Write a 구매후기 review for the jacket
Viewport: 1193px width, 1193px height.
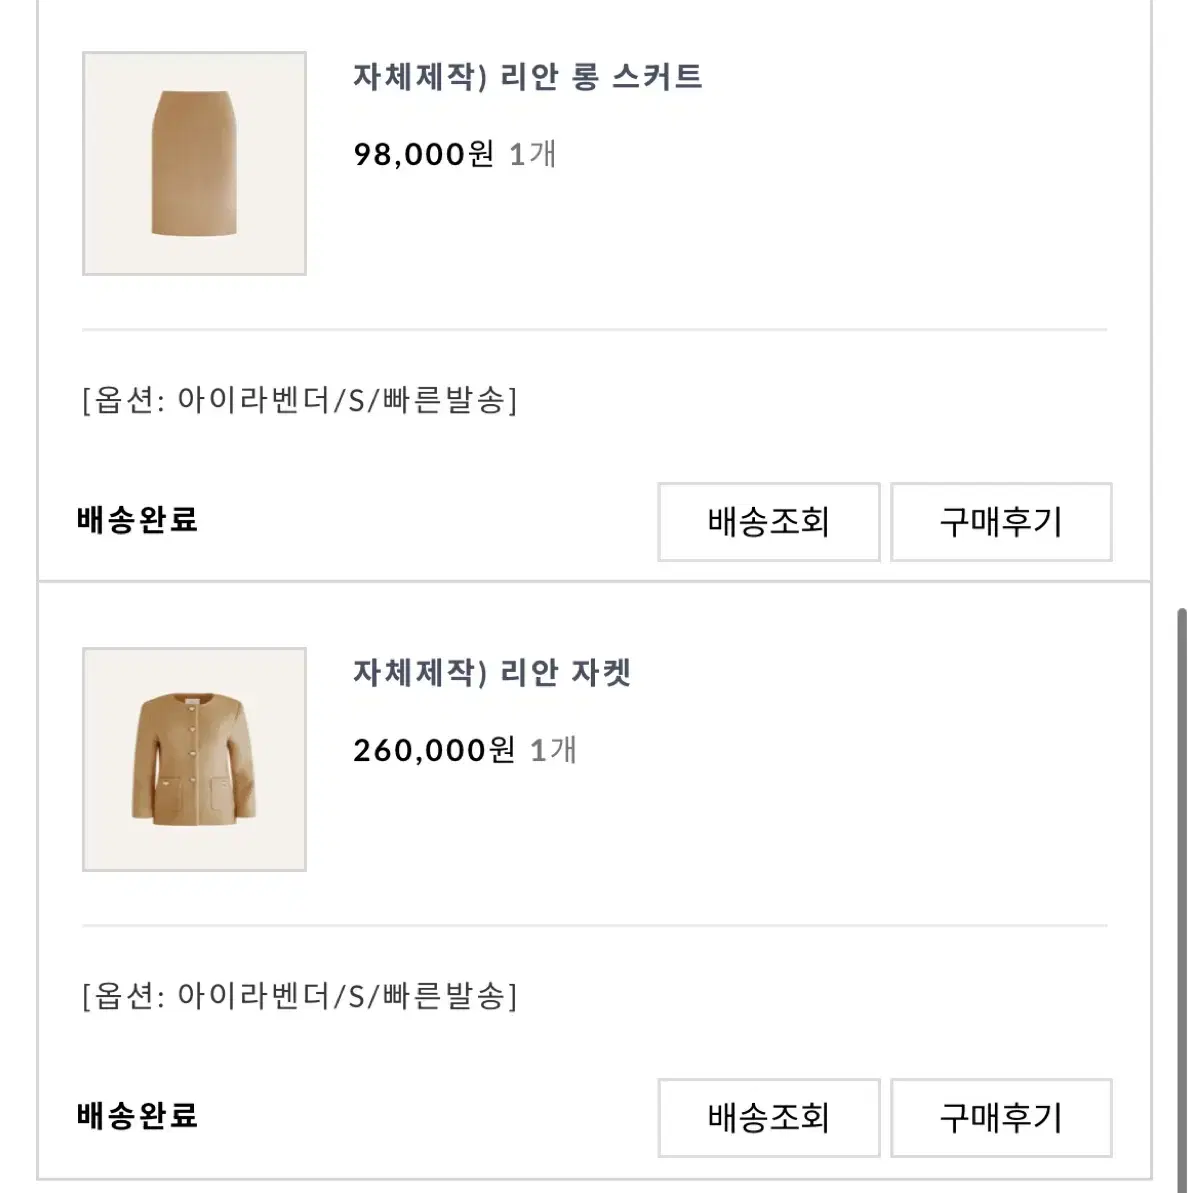tap(1001, 1118)
